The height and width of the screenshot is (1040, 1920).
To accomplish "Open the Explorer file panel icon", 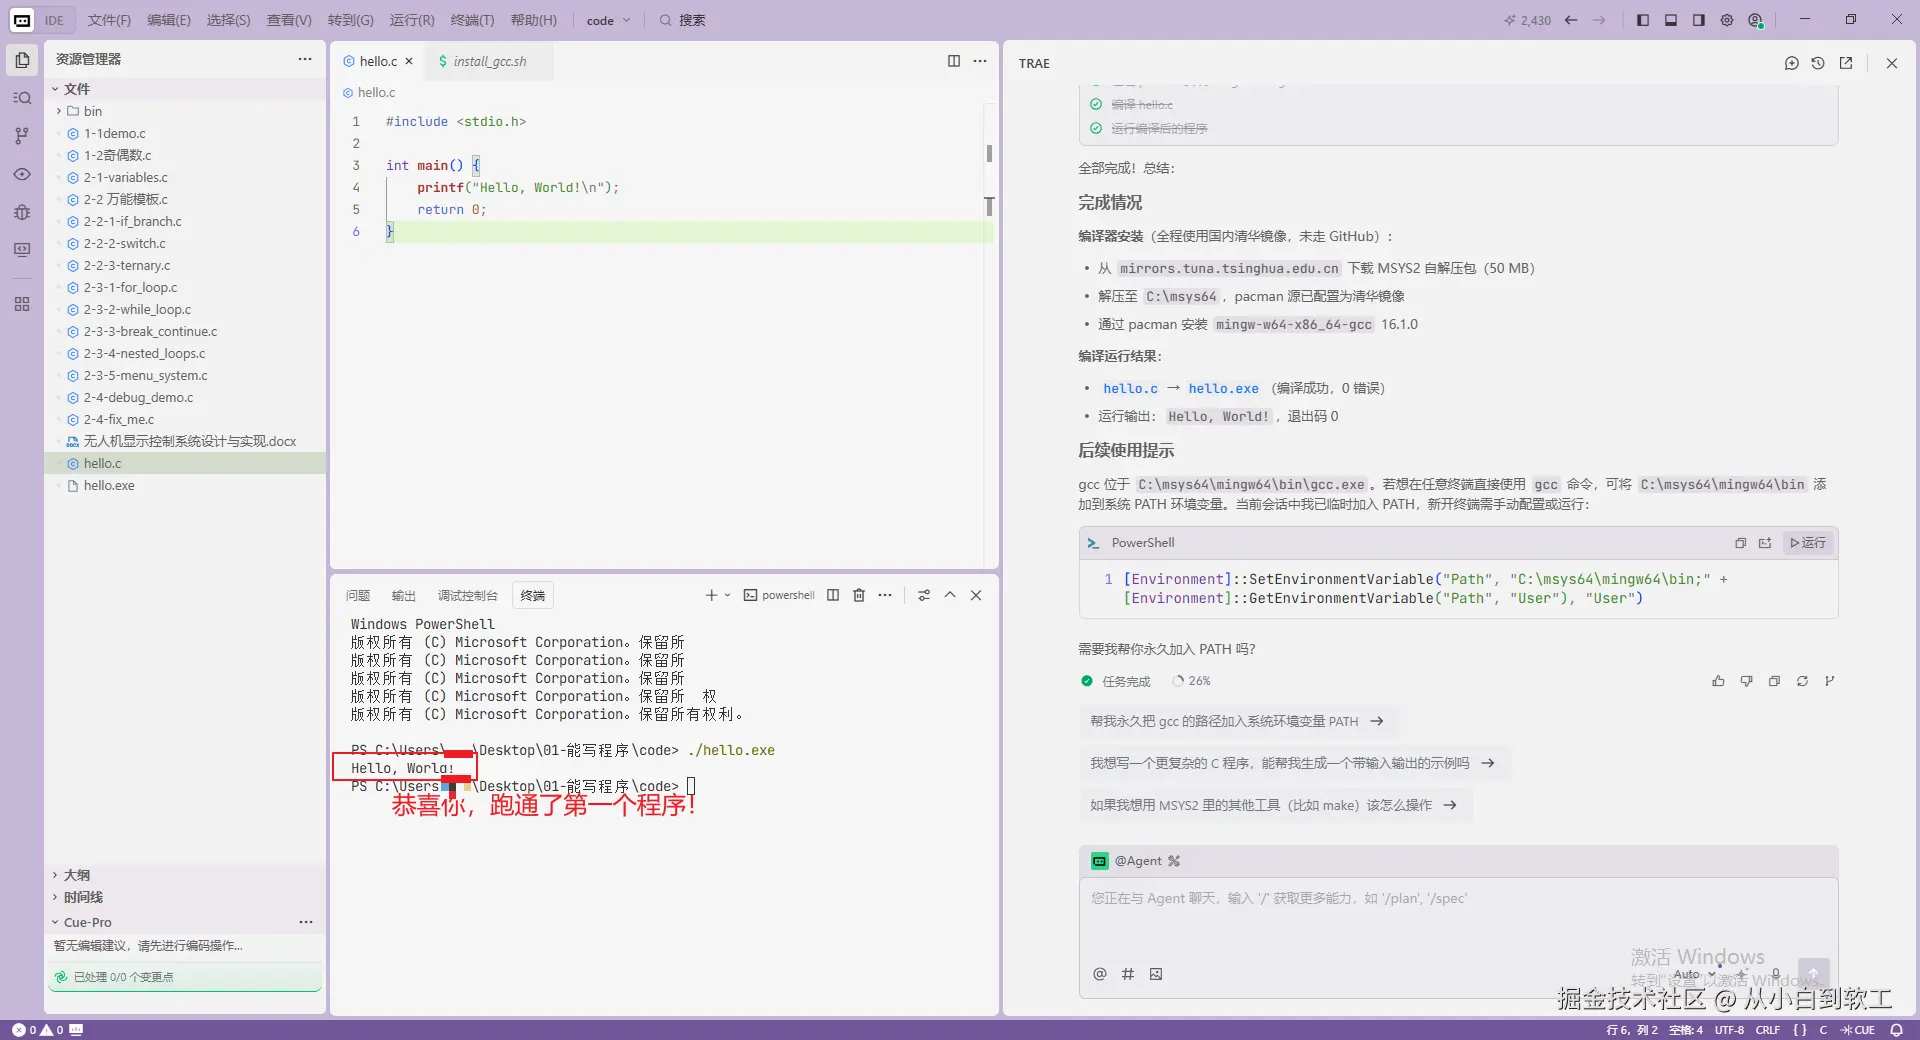I will pyautogui.click(x=22, y=60).
